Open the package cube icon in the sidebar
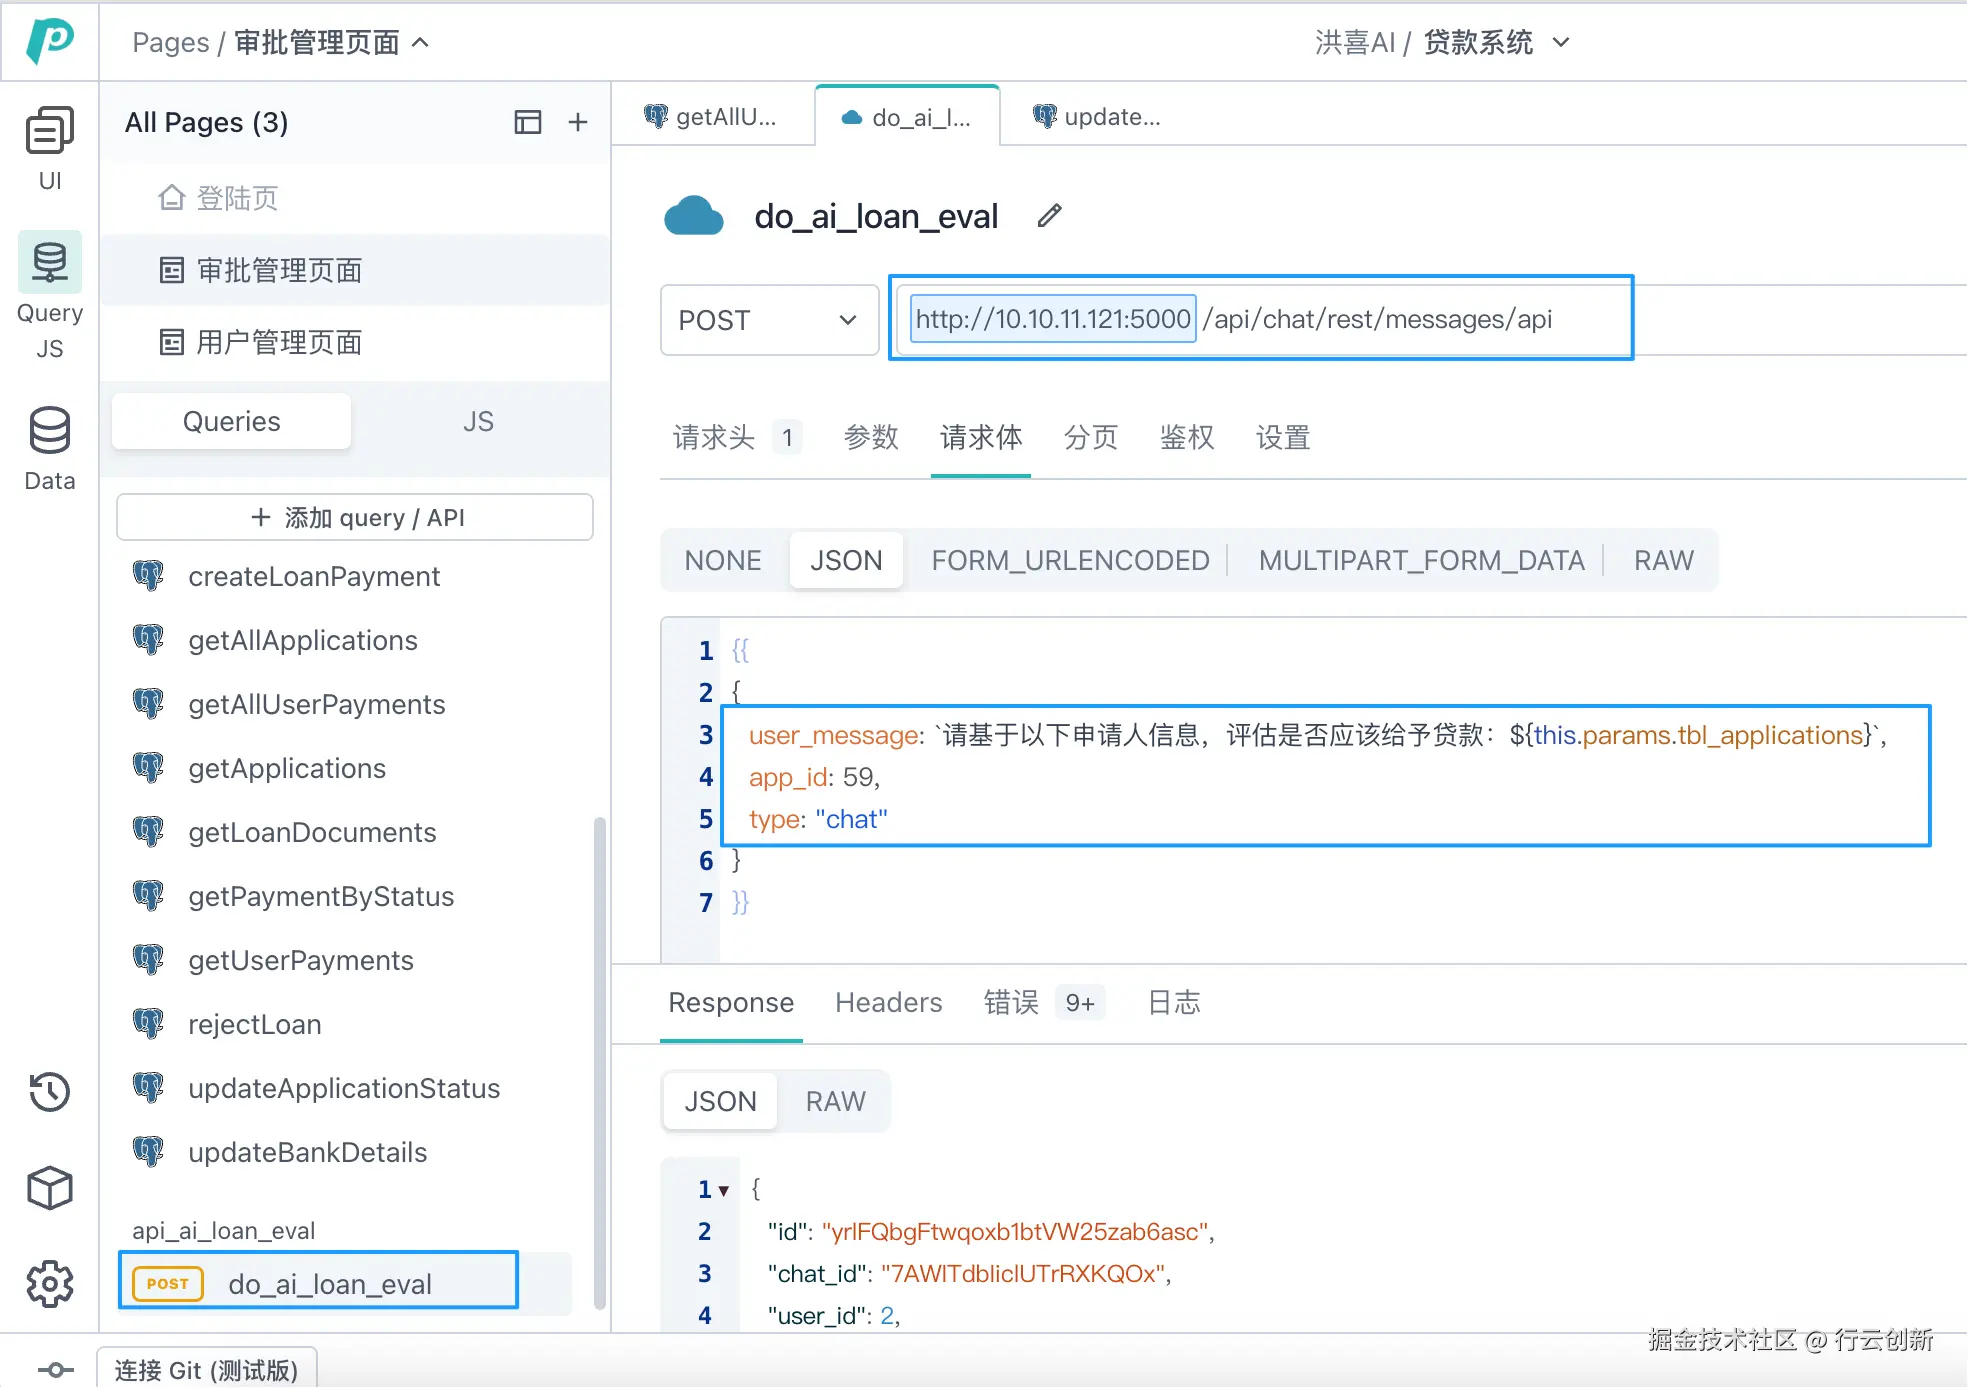 coord(49,1188)
